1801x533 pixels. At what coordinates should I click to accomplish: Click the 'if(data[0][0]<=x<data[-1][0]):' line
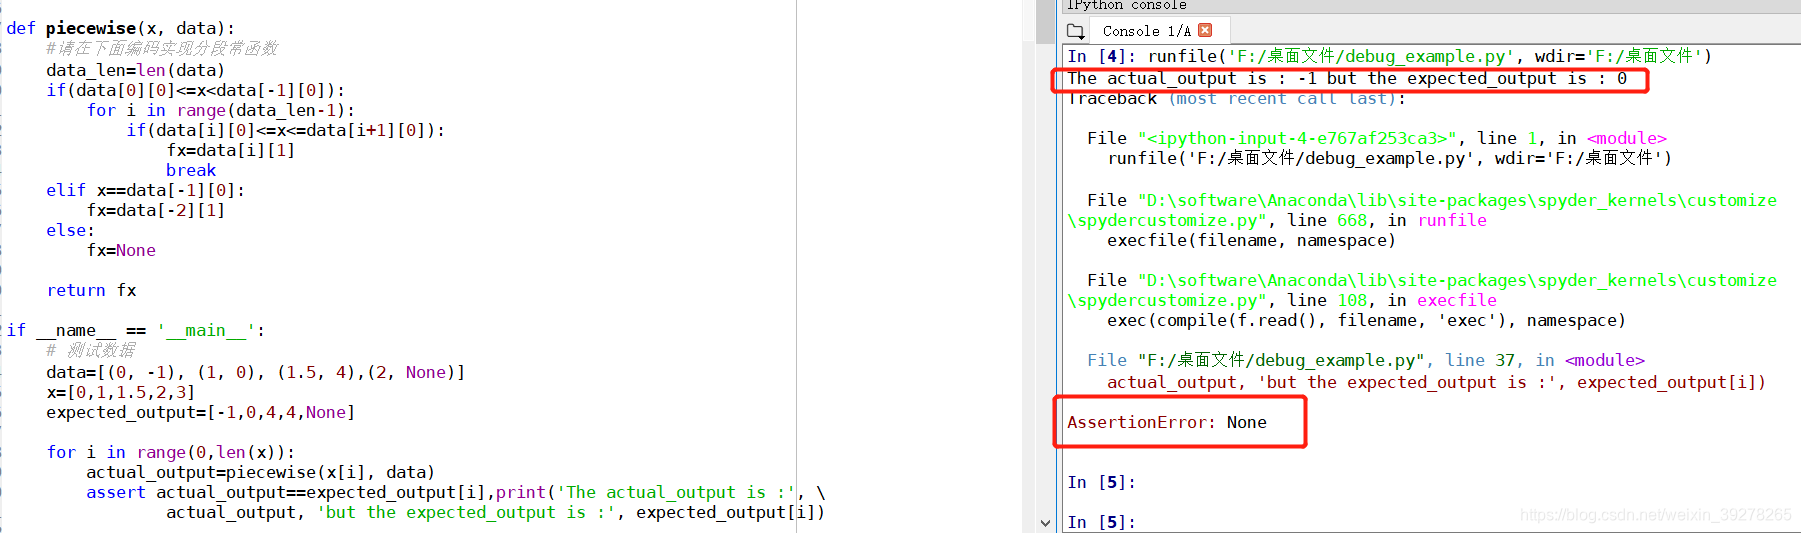tap(195, 90)
